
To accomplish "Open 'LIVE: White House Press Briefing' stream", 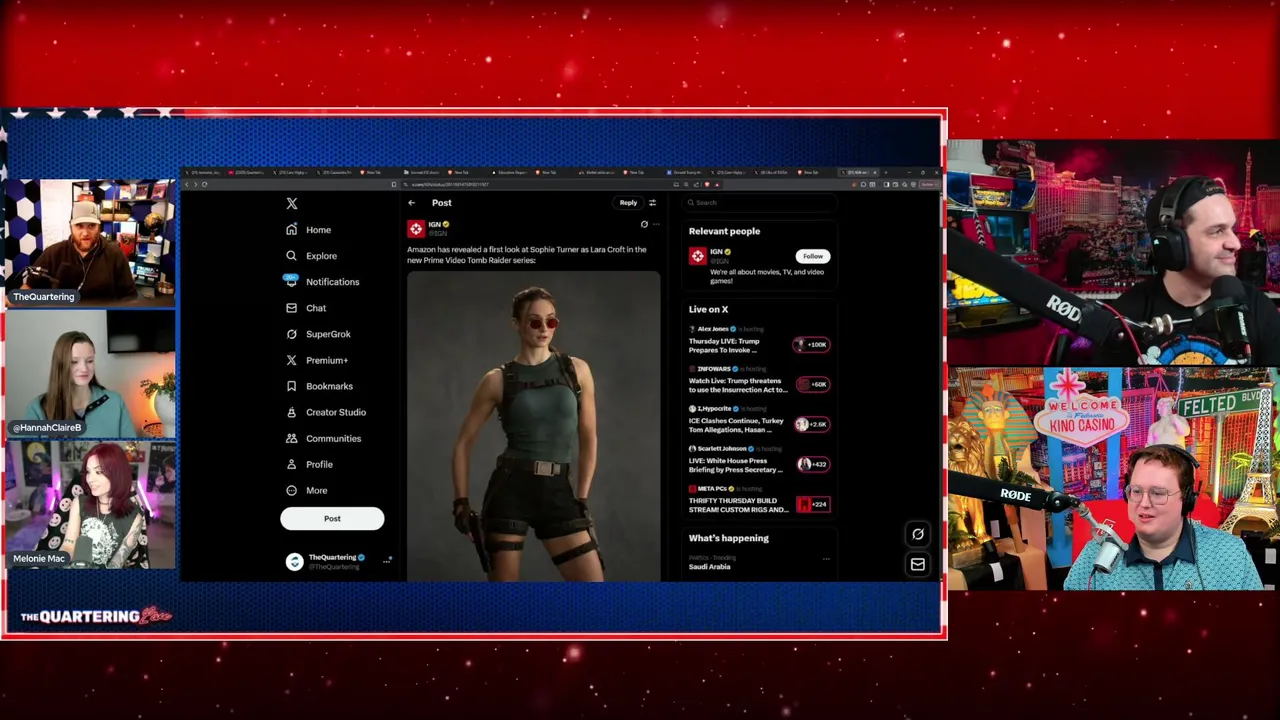I will point(735,465).
